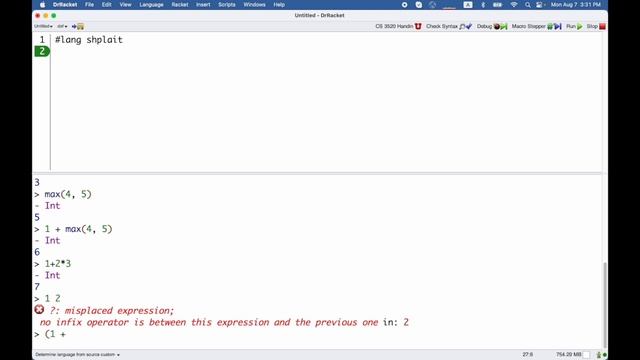Click the interactions pane vertical scrollbar
The width and height of the screenshot is (640, 360).
click(x=604, y=304)
